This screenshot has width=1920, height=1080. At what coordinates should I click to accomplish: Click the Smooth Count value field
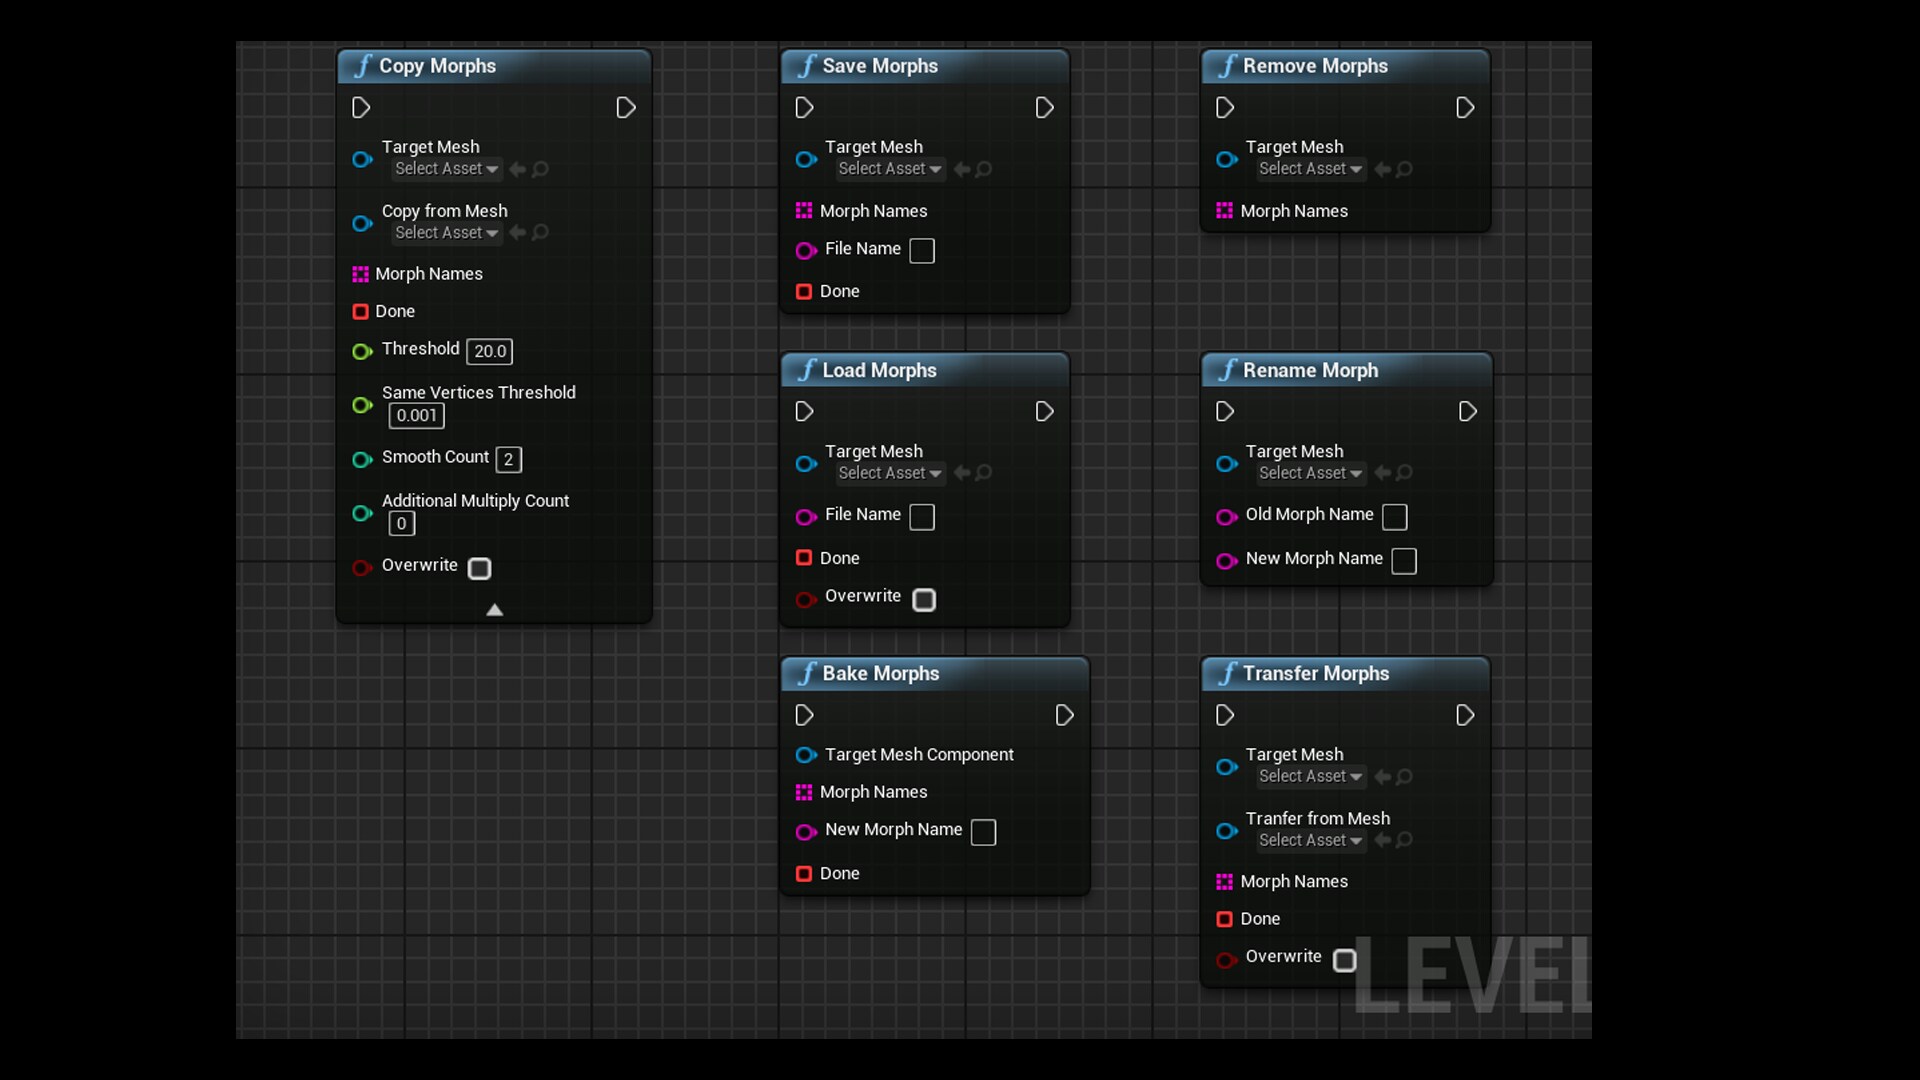pos(509,459)
